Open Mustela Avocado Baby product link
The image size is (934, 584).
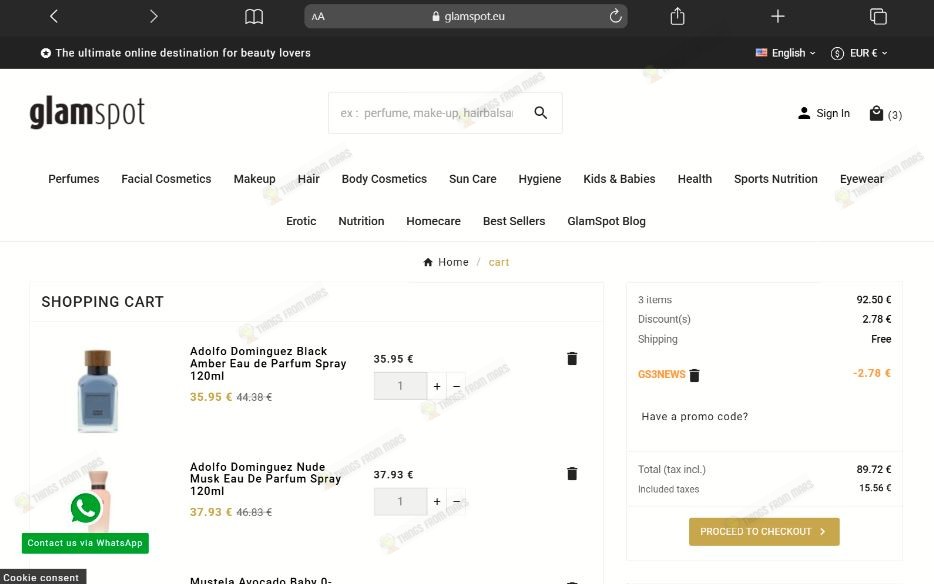click(261, 580)
